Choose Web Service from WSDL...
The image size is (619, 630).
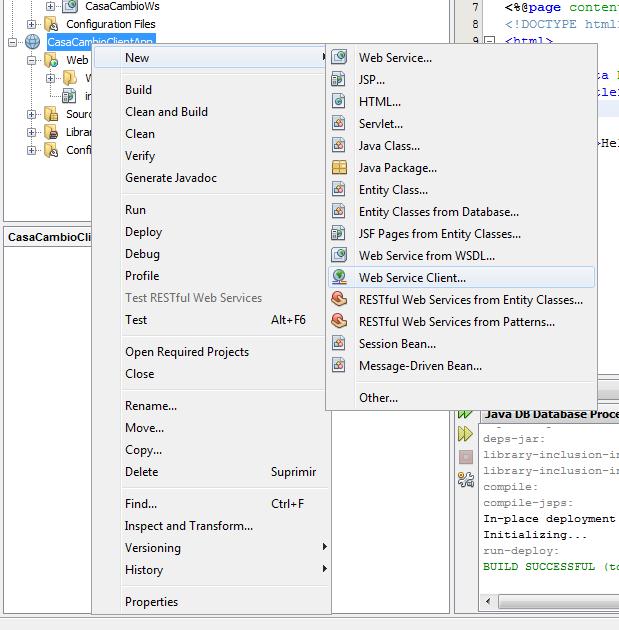point(427,256)
